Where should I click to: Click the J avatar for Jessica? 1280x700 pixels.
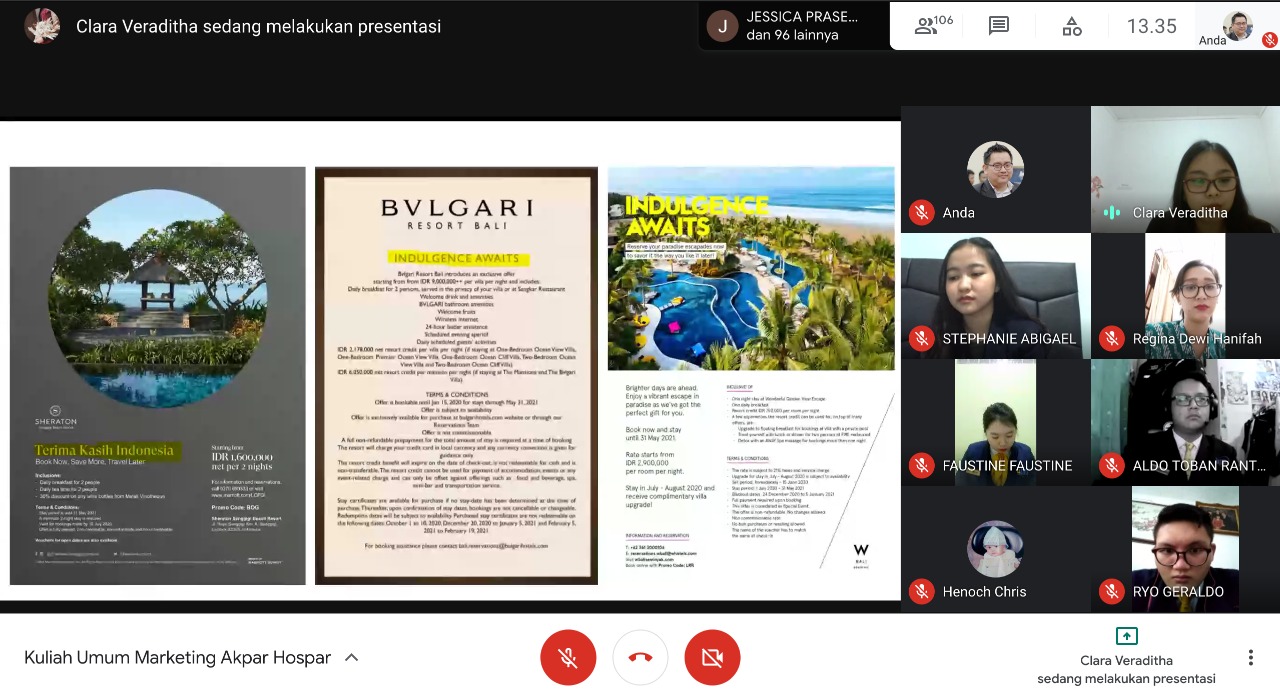tap(722, 26)
